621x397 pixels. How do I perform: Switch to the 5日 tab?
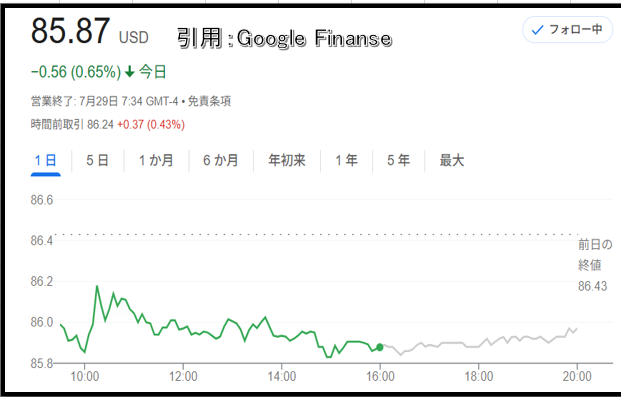97,160
